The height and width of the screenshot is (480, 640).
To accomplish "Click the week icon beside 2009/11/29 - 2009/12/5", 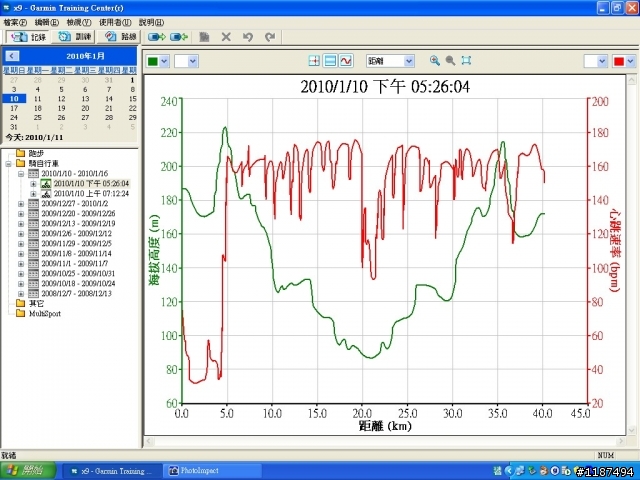I will pos(33,244).
